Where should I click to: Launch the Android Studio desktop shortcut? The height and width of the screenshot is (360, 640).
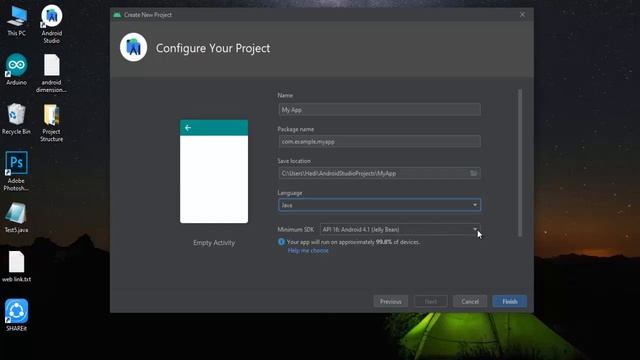coord(51,24)
